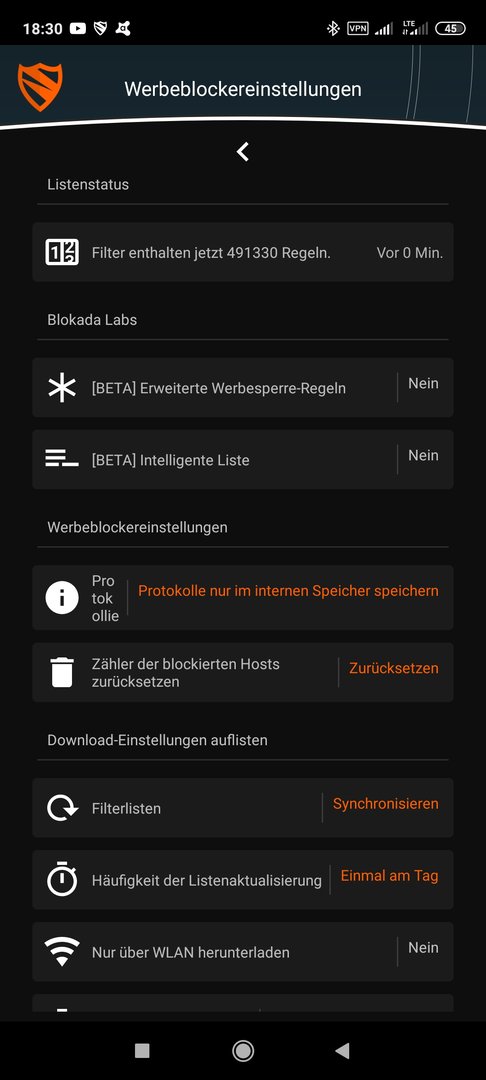Tap Zurücksetzen to reset blocked hosts counter
The image size is (486, 1080).
coord(394,668)
